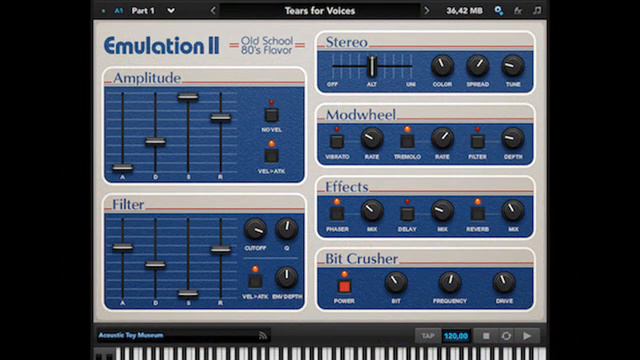Click the A1 part indicator
Viewport: 640px width, 360px height.
pos(118,11)
